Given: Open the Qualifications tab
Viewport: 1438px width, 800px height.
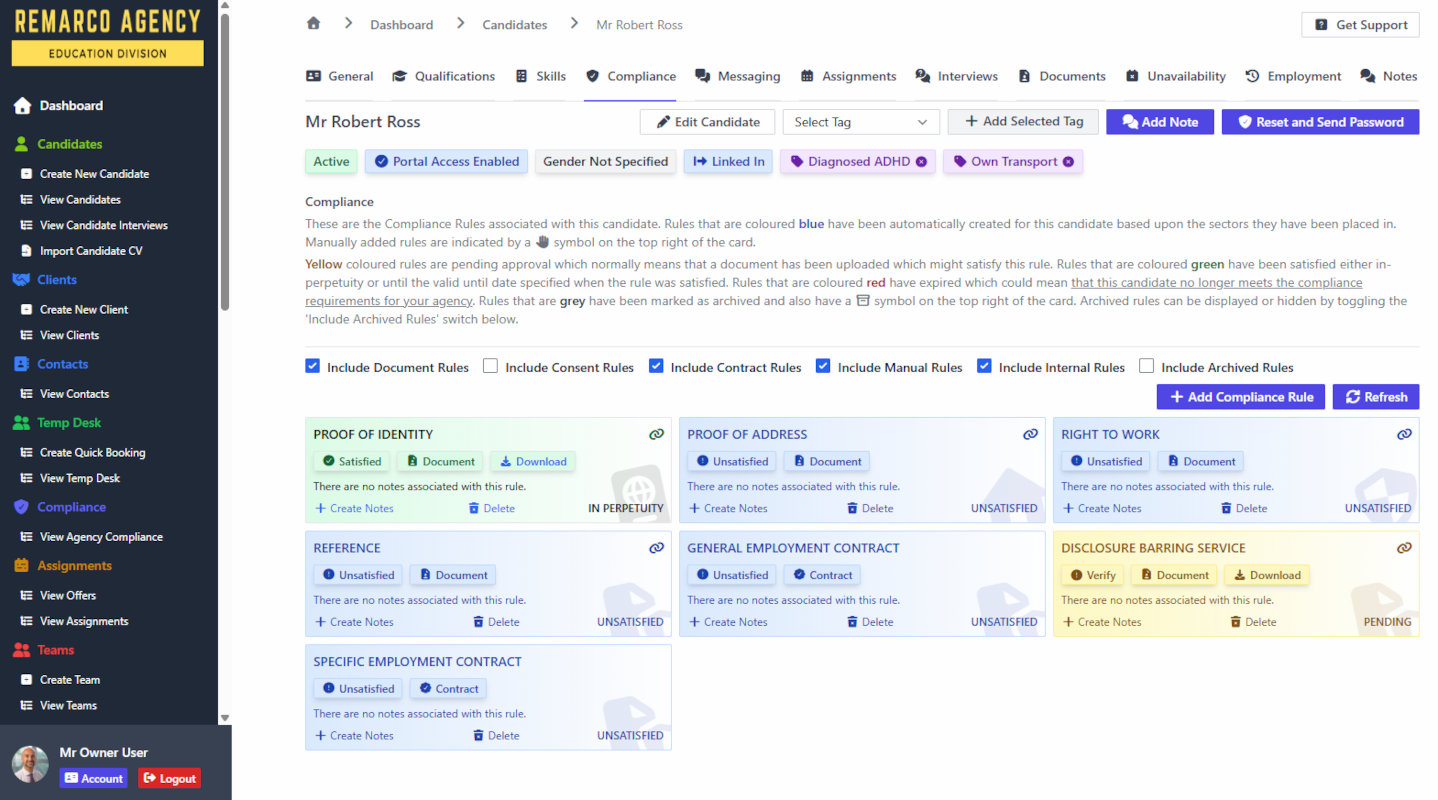Looking at the screenshot, I should point(443,76).
